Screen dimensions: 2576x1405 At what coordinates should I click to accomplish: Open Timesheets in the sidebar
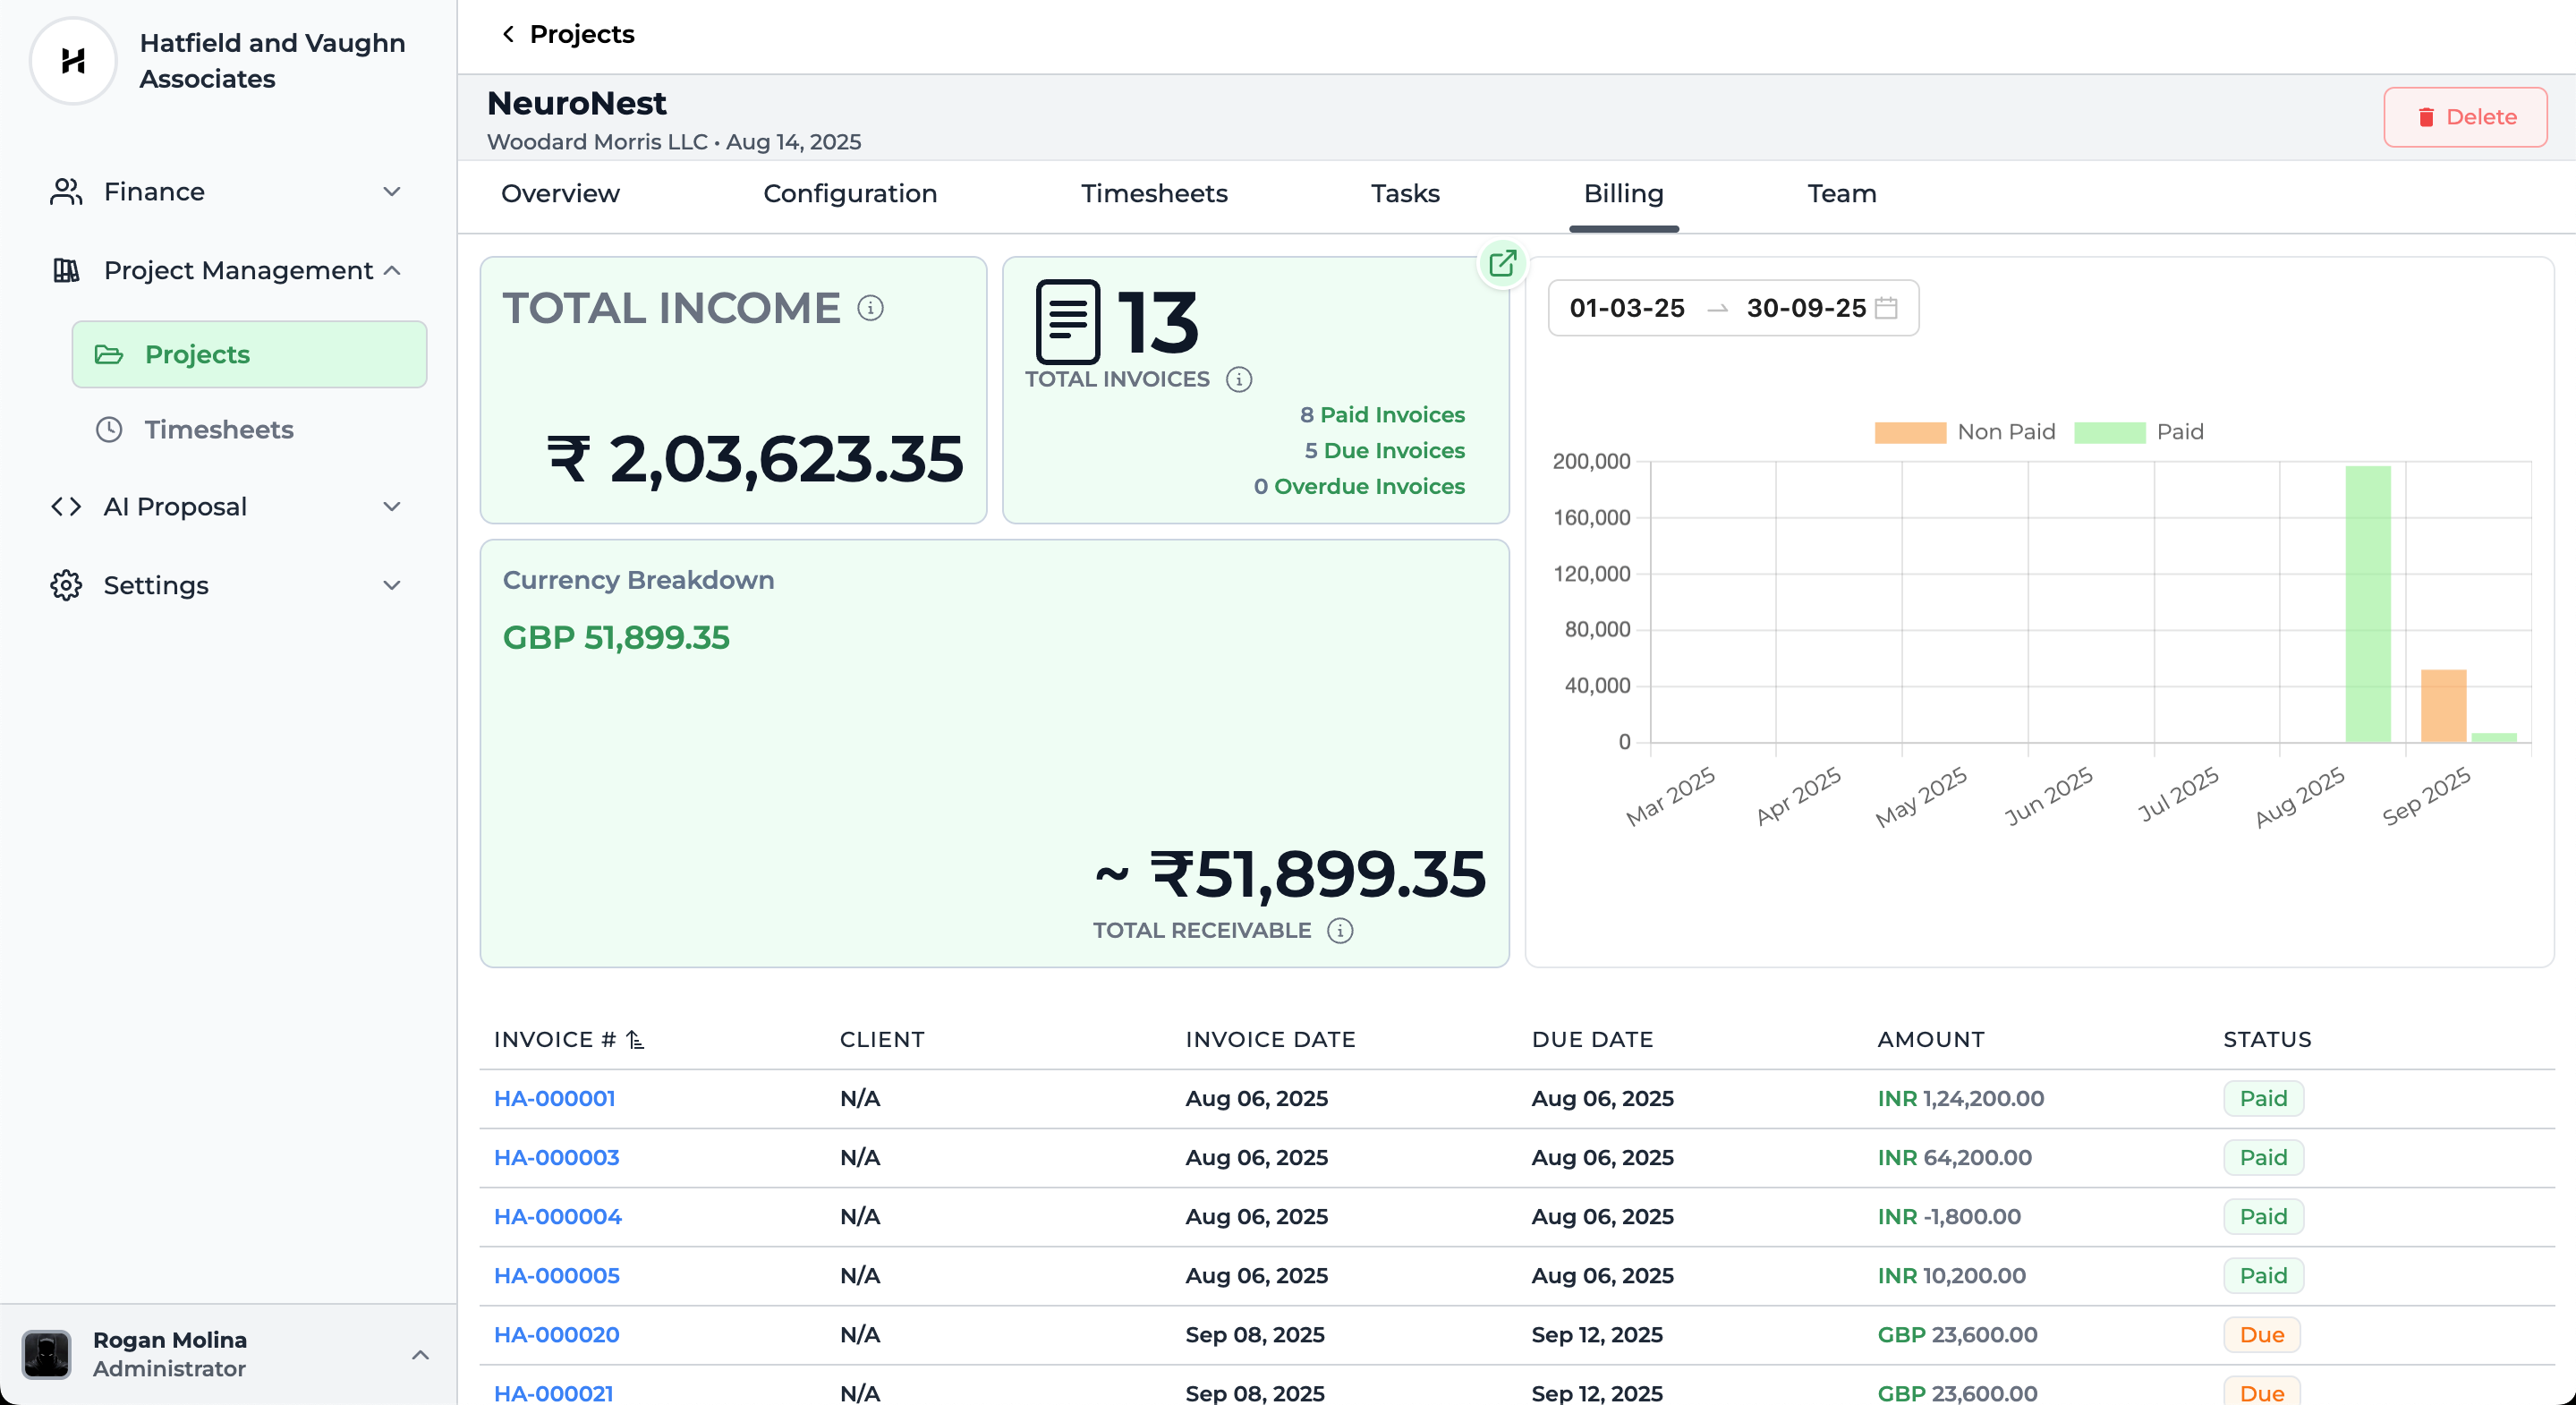(218, 429)
